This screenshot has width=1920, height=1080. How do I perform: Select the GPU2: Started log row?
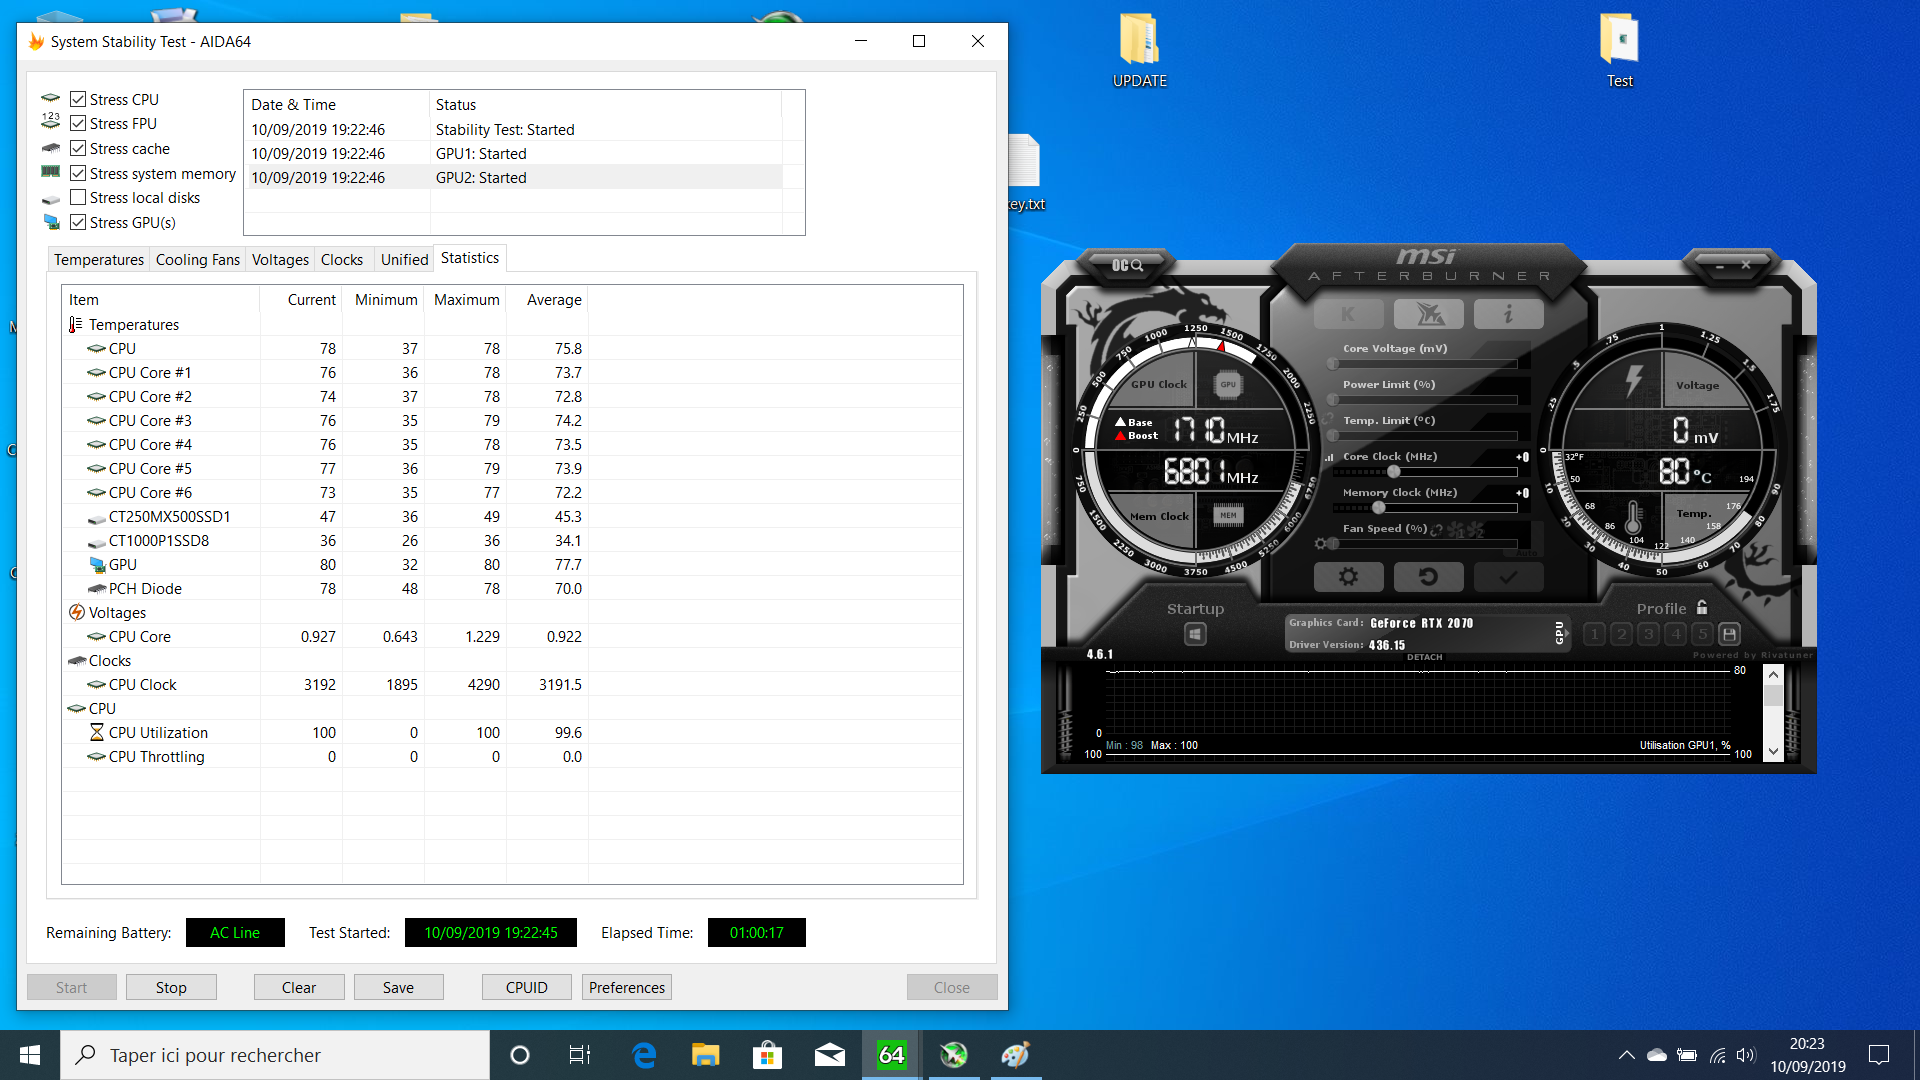pos(513,177)
